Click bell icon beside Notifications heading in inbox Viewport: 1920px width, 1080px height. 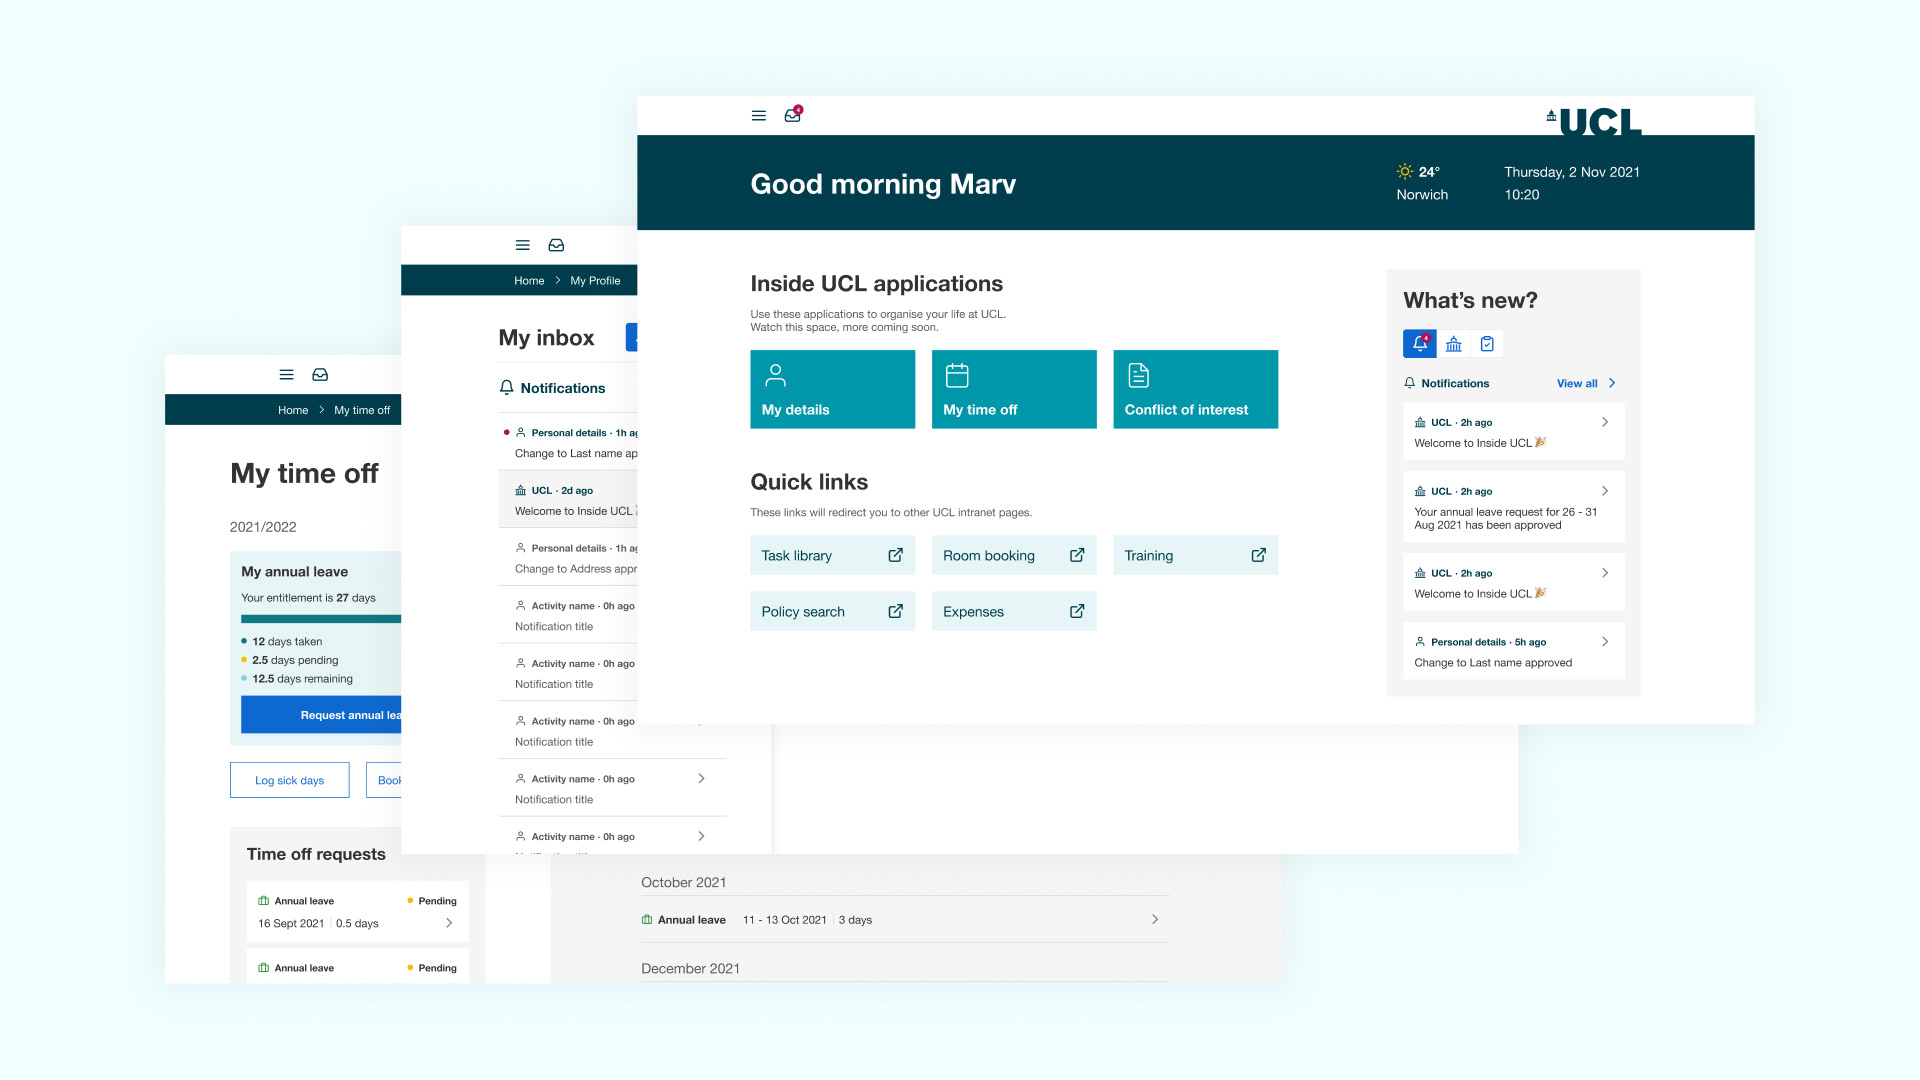point(507,388)
